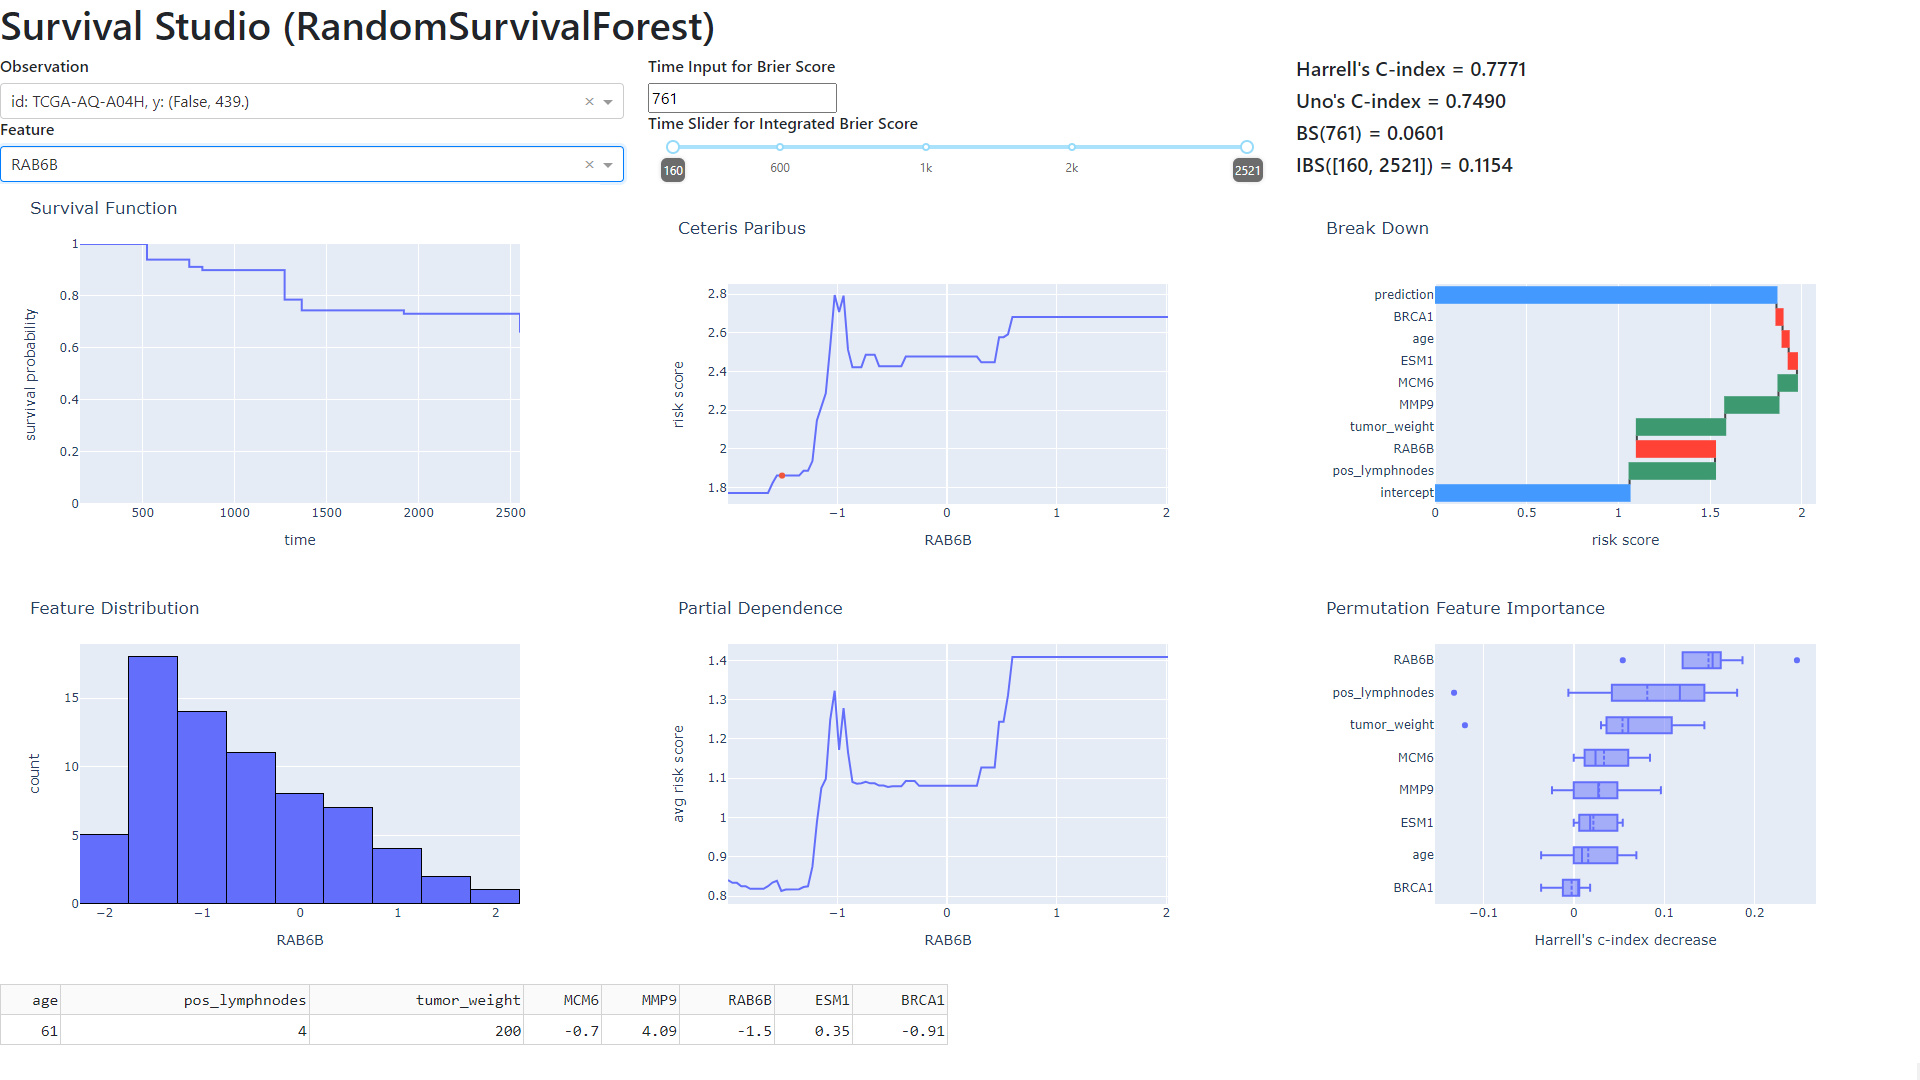1920x1080 pixels.
Task: Click the left slider handle at 160
Action: (673, 147)
